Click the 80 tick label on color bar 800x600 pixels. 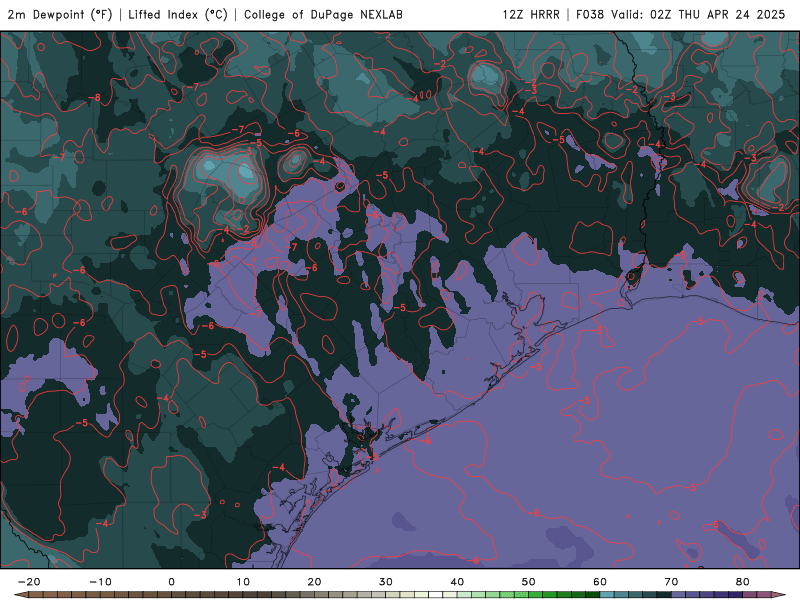pos(743,582)
